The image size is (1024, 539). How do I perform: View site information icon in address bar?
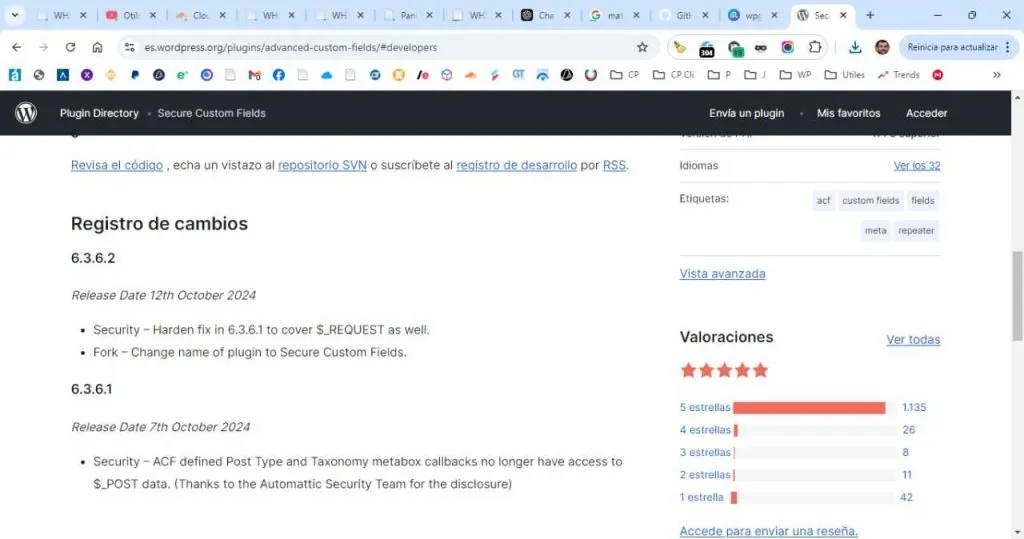129,47
